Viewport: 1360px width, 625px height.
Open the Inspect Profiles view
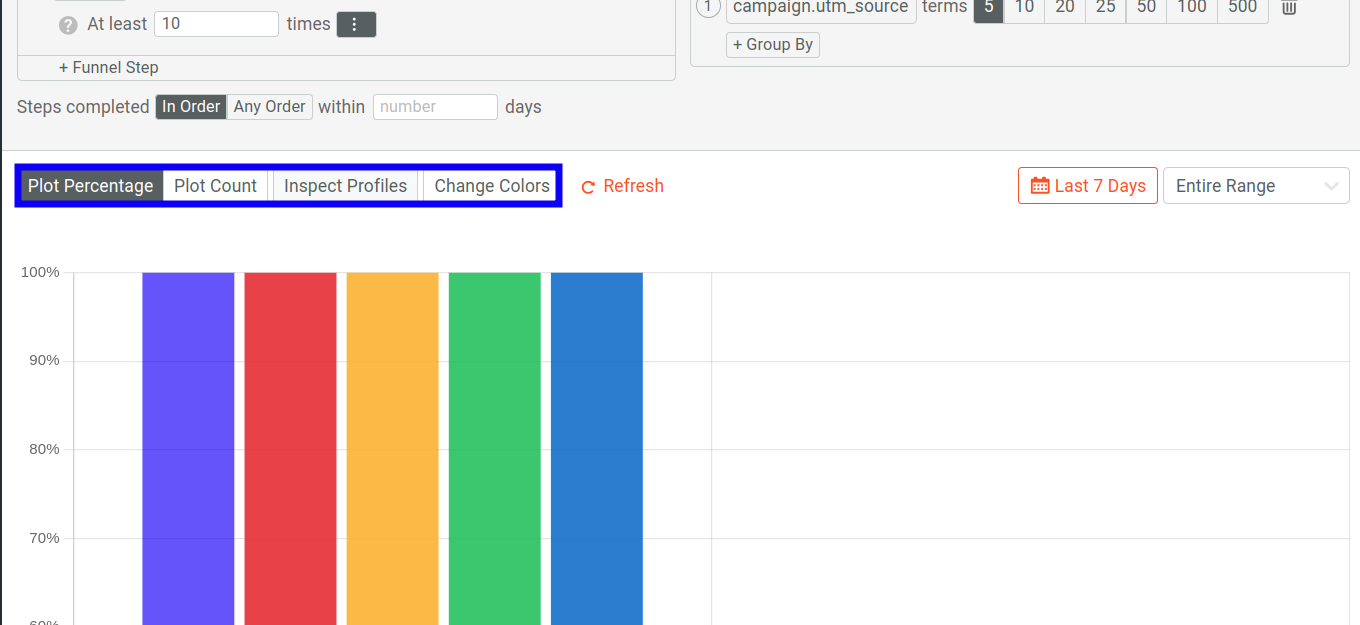pyautogui.click(x=345, y=185)
